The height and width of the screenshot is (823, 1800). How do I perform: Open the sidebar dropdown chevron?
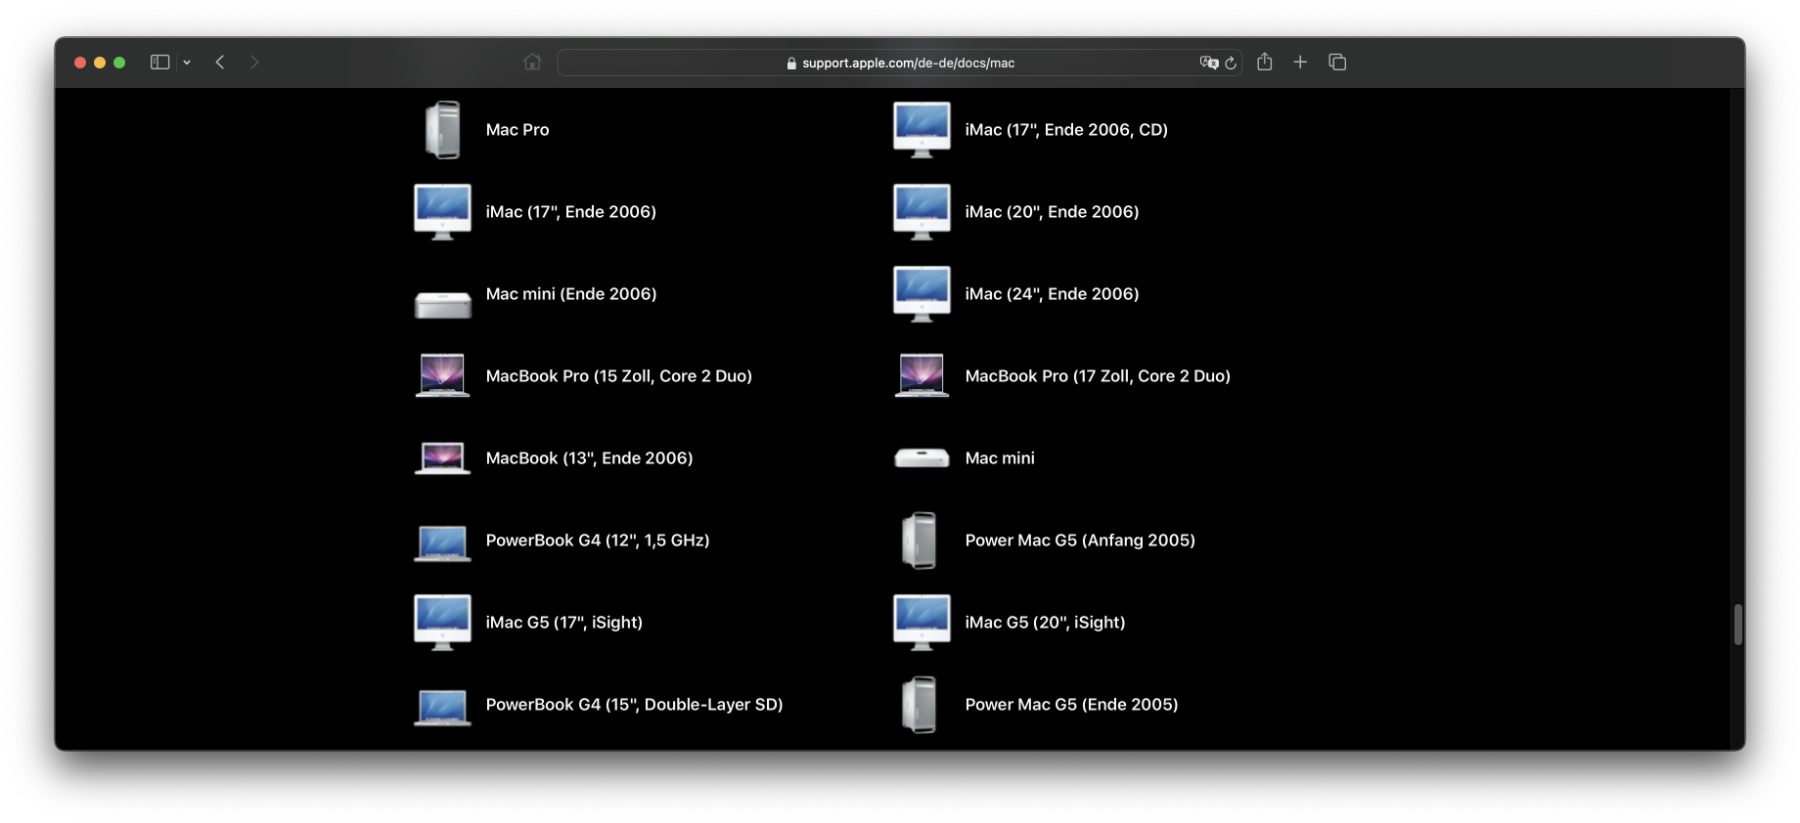187,62
